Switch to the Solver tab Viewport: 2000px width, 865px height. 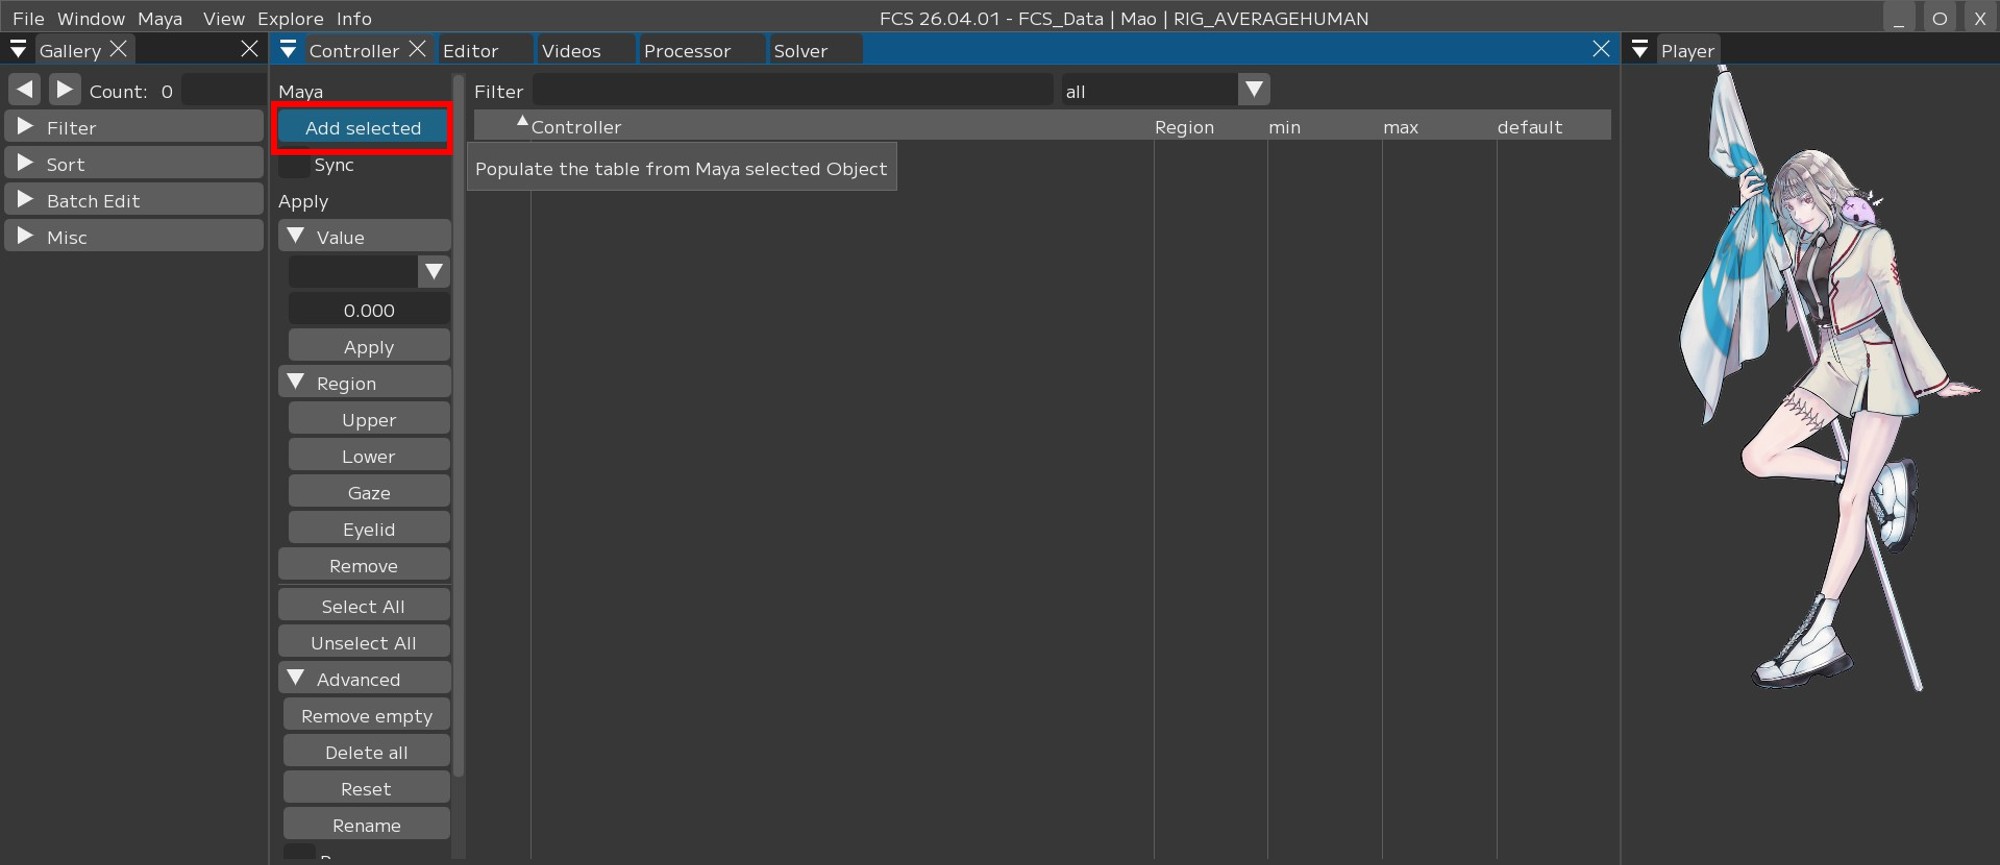(800, 50)
